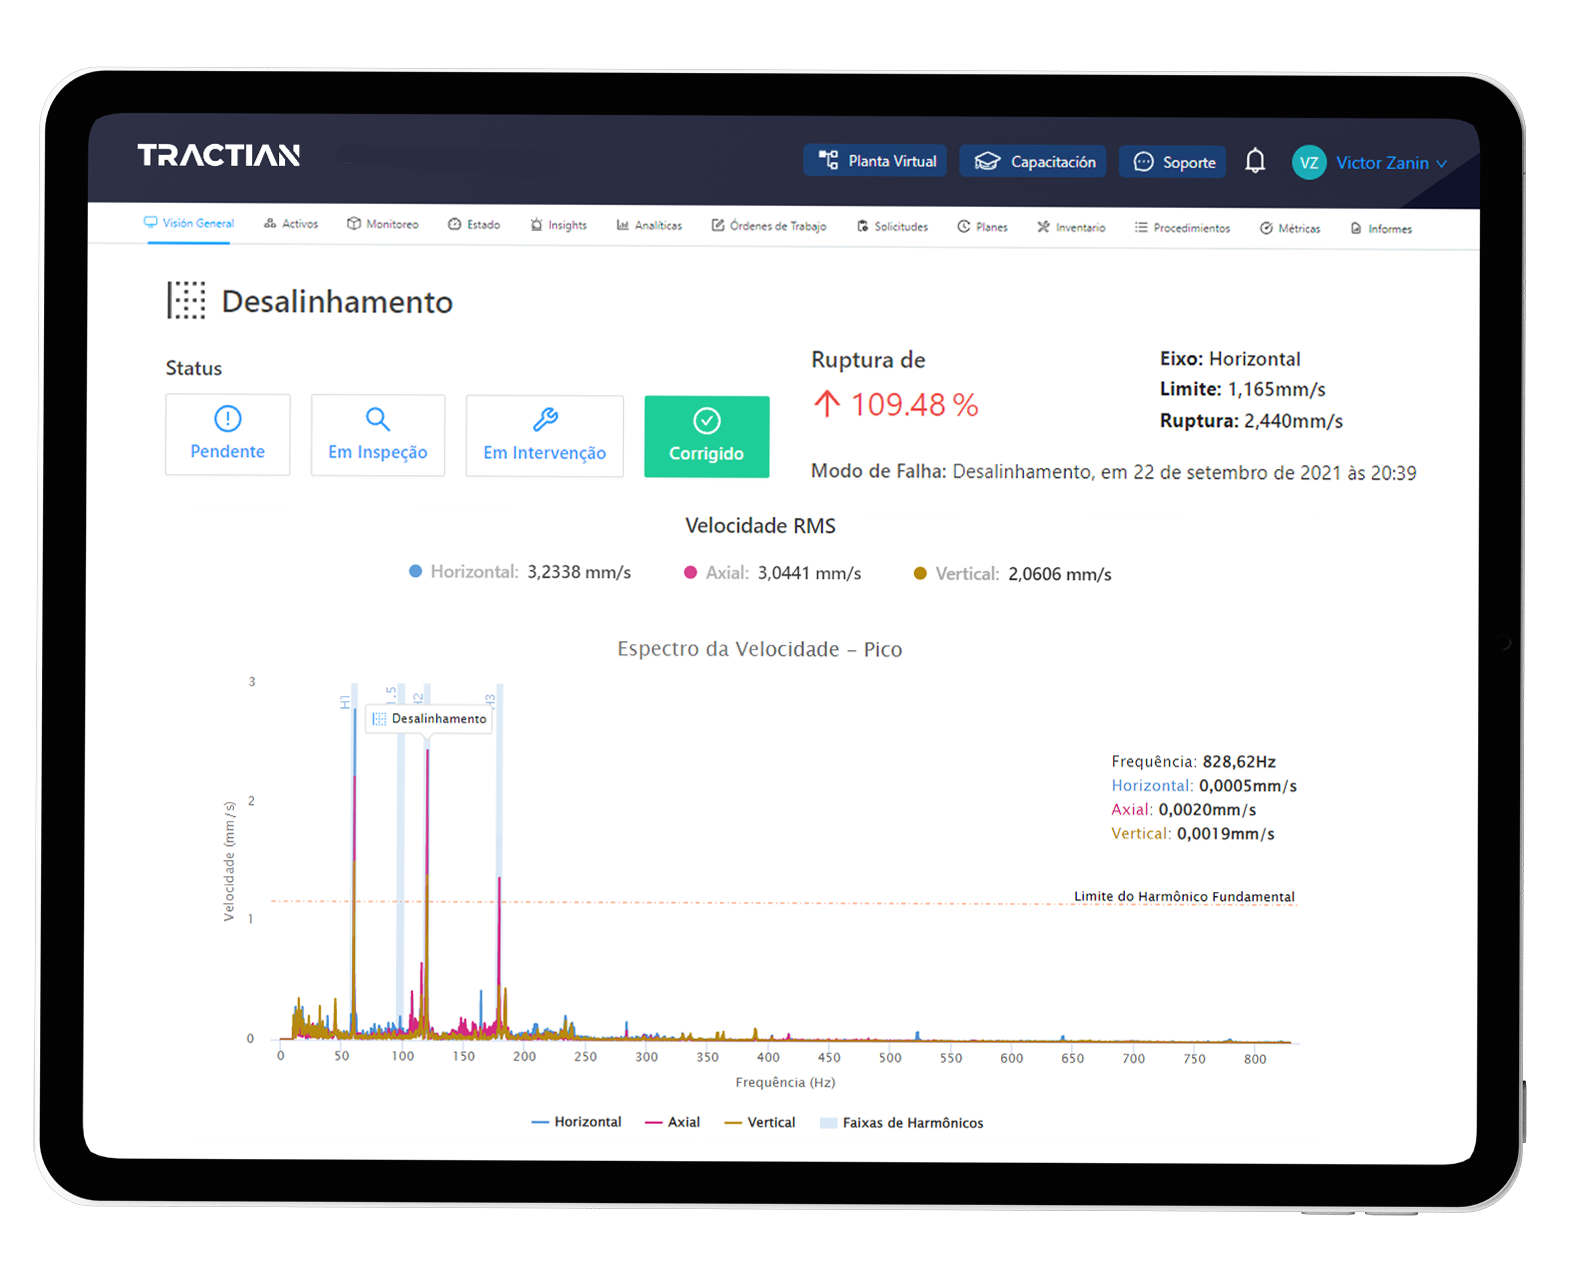The width and height of the screenshot is (1575, 1270).
Task: Click the Horizontal 3,2338 mm/s value
Action: tap(579, 572)
